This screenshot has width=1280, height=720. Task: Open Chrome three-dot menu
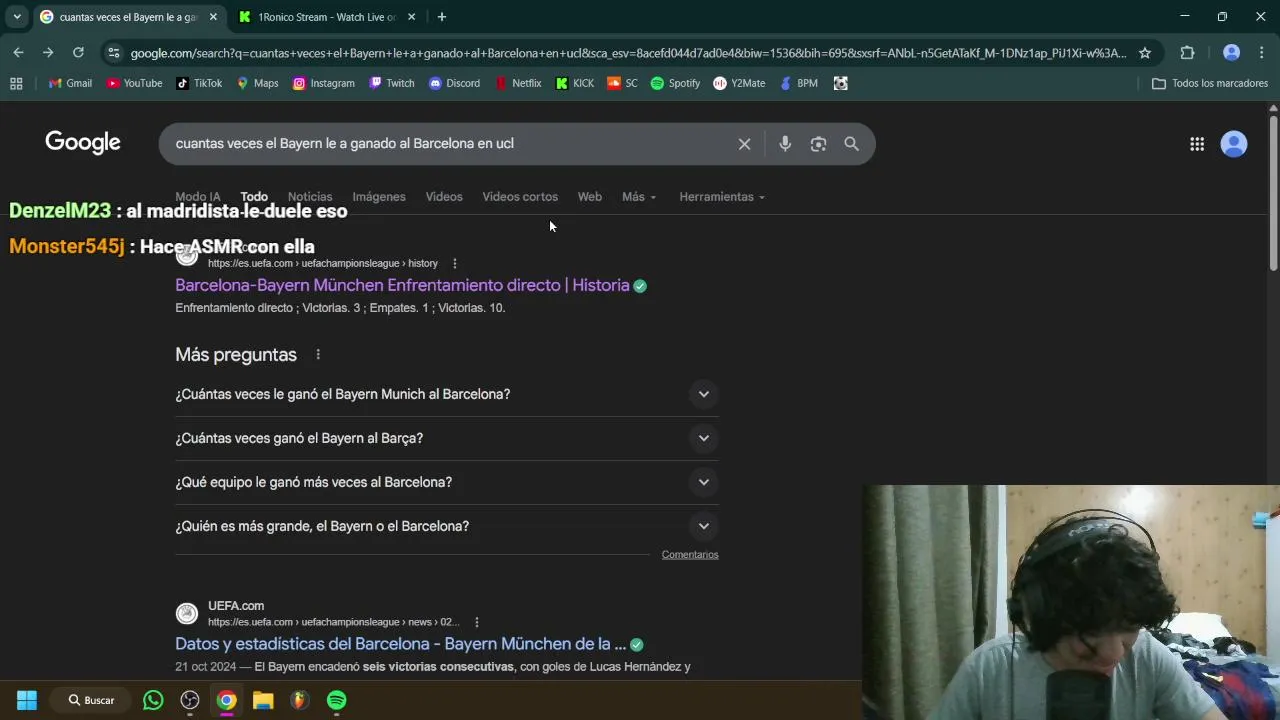pos(1261,53)
